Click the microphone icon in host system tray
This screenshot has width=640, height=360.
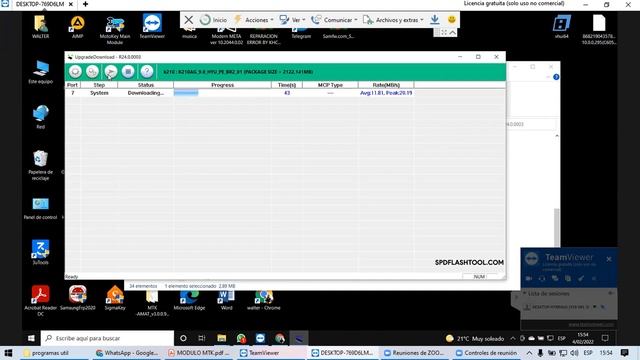click(x=540, y=353)
